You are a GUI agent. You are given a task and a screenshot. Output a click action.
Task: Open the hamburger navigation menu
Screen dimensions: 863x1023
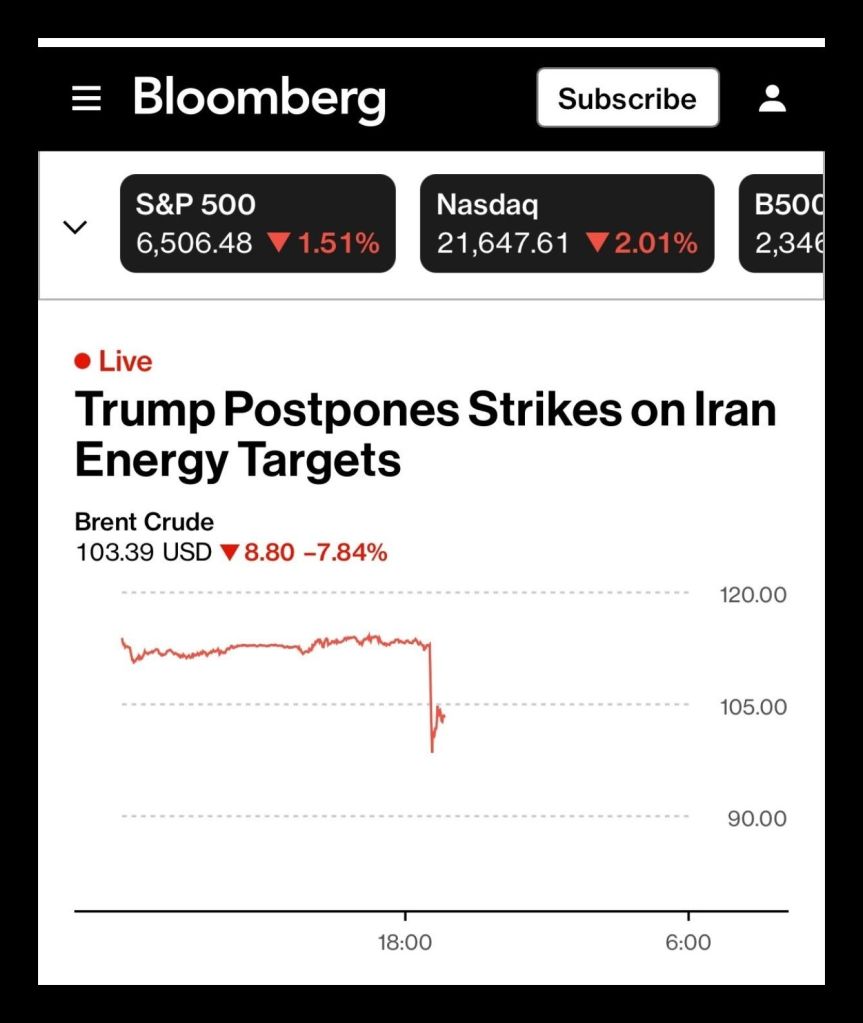(87, 98)
